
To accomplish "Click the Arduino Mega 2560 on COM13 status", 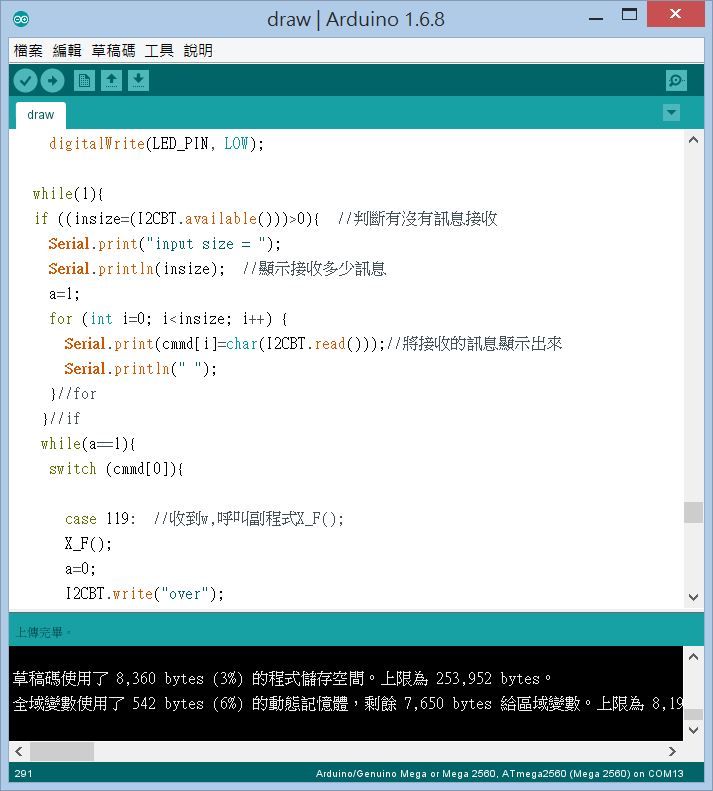I will click(500, 774).
